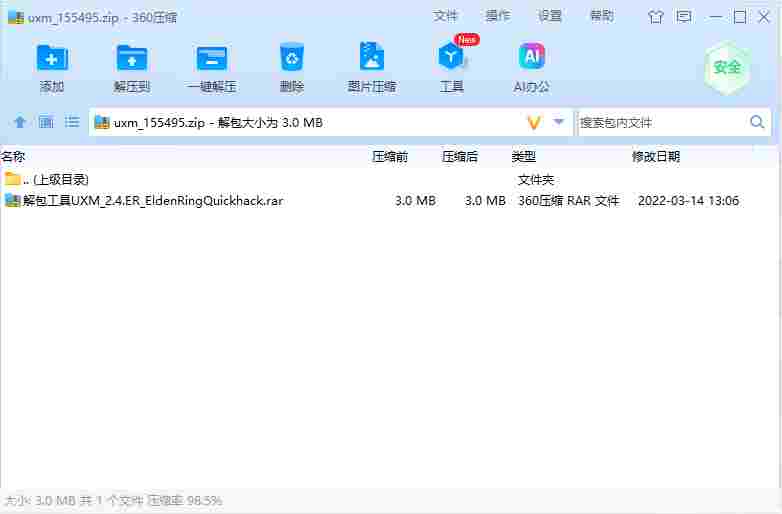Close the 360压缩 window
The height and width of the screenshot is (514, 782).
coord(764,17)
